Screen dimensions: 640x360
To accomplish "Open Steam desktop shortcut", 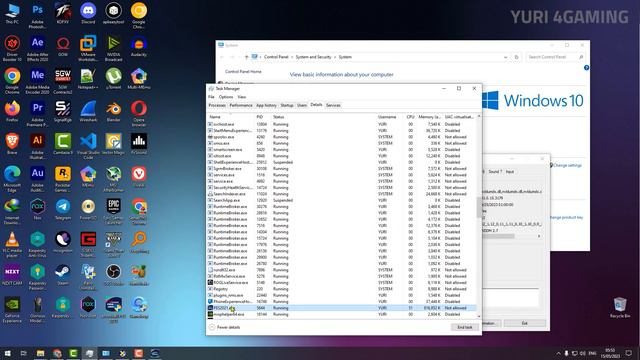I will click(62, 275).
